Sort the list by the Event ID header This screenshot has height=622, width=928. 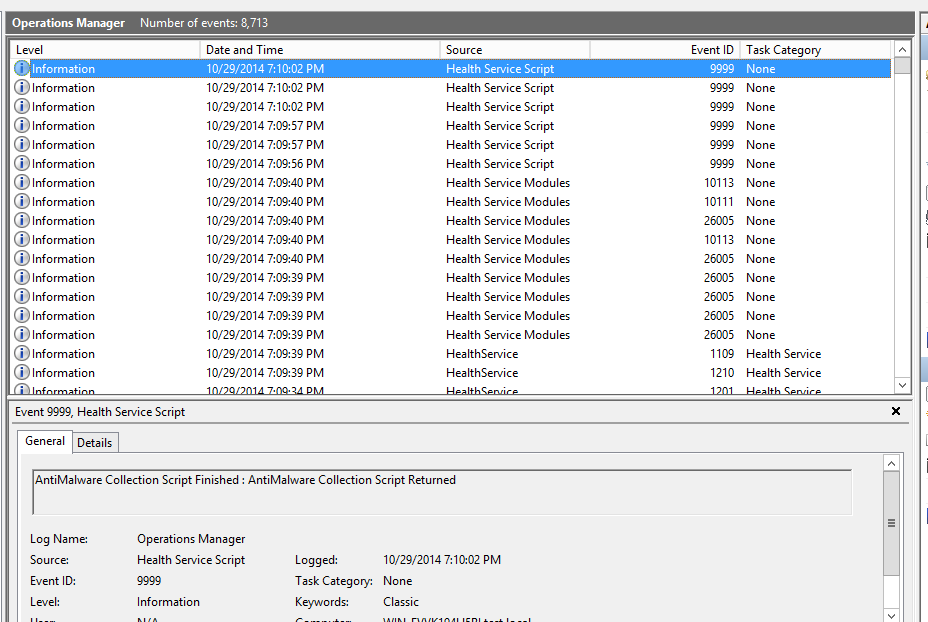665,50
